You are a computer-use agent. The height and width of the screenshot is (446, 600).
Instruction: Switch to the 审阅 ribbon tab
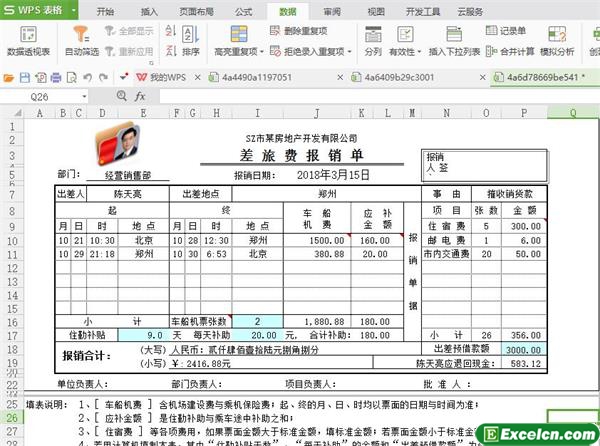(332, 12)
